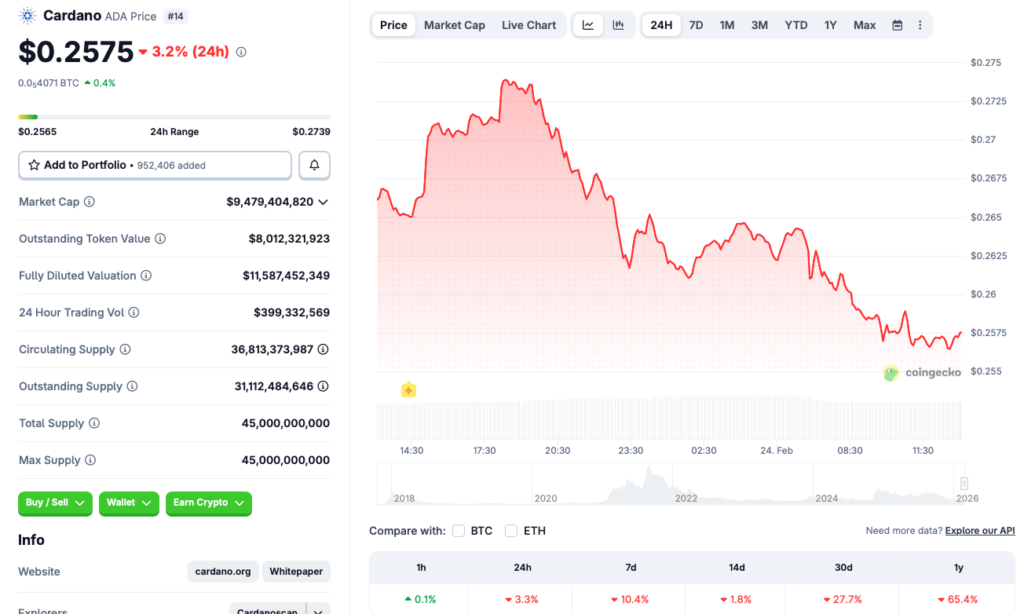Viewport: 1024px width, 614px height.
Task: Switch to the Market Cap tab
Action: click(x=454, y=25)
